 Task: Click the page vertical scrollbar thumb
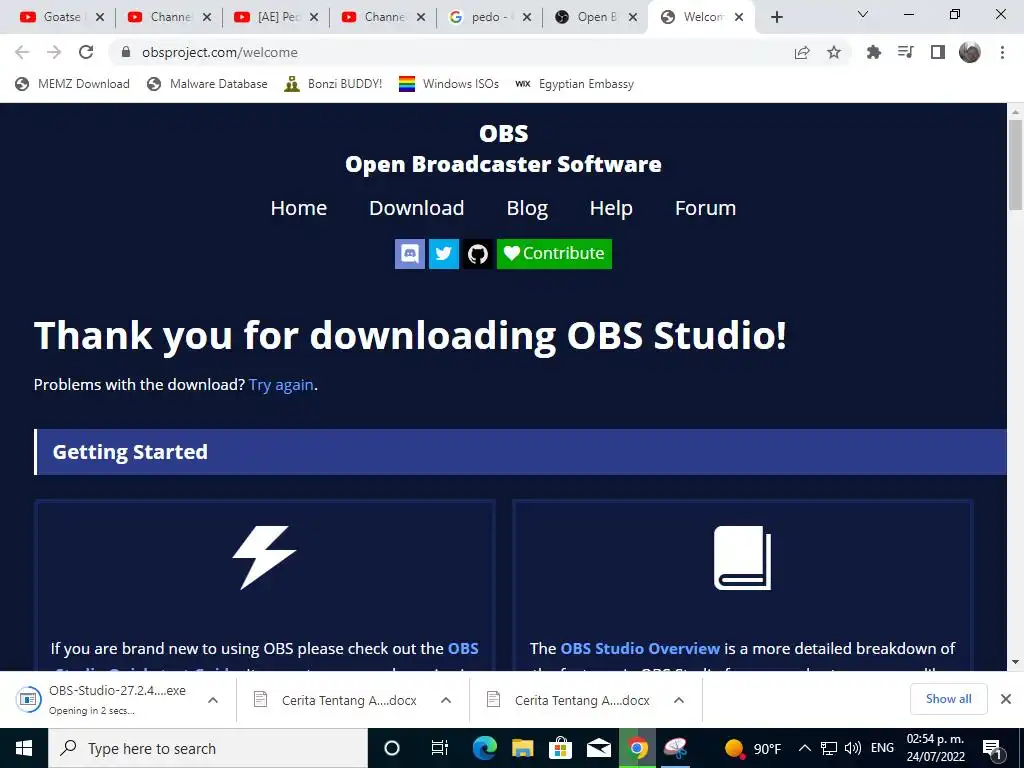1016,165
